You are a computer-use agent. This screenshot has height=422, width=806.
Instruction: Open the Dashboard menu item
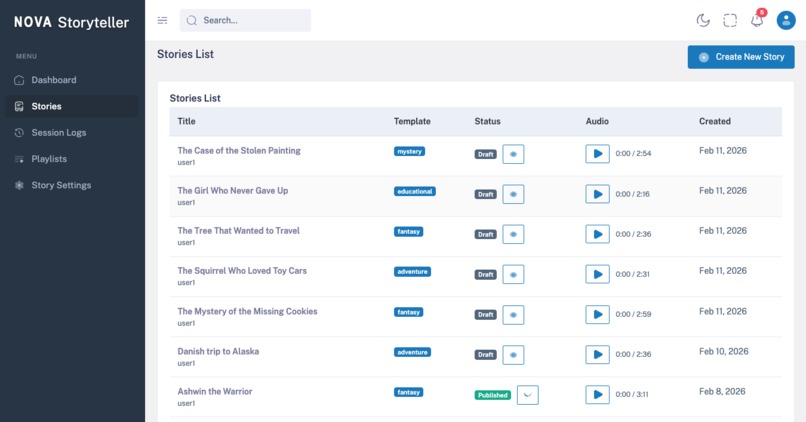[72, 80]
